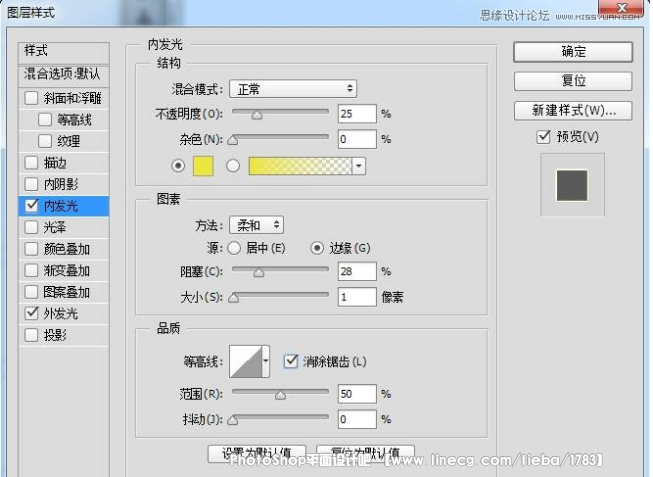Click the 抖动 slider handle

pyautogui.click(x=233, y=420)
